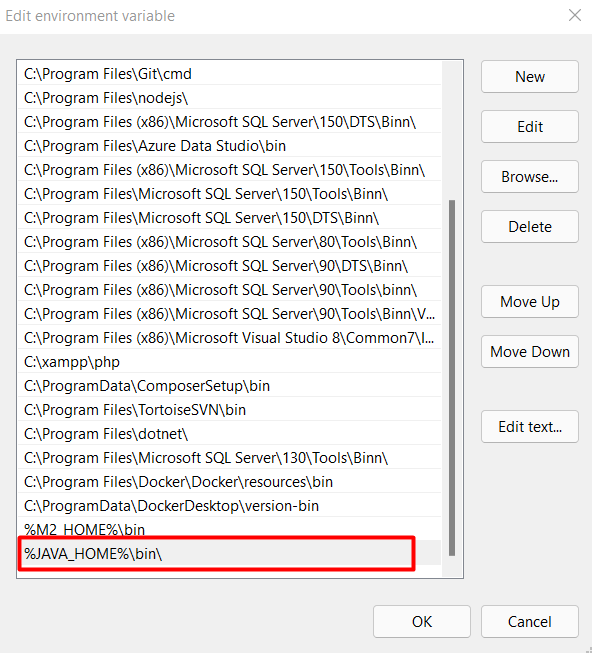This screenshot has height=653, width=592.
Task: Click the vertical scrollbar thumb in list
Action: coord(452,378)
